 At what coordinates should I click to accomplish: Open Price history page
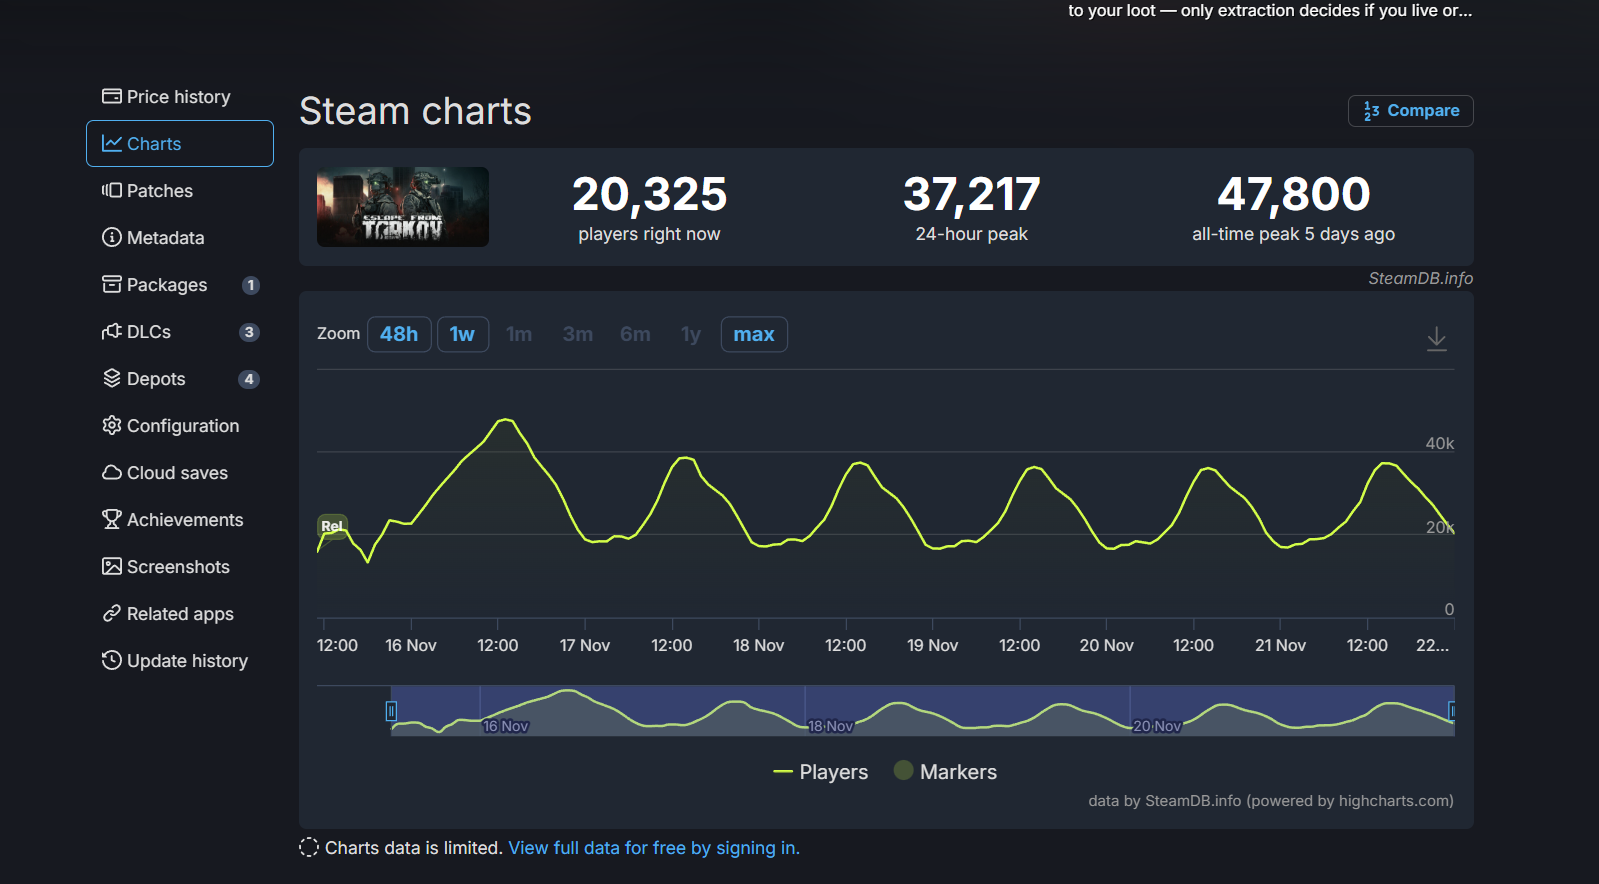(x=180, y=97)
